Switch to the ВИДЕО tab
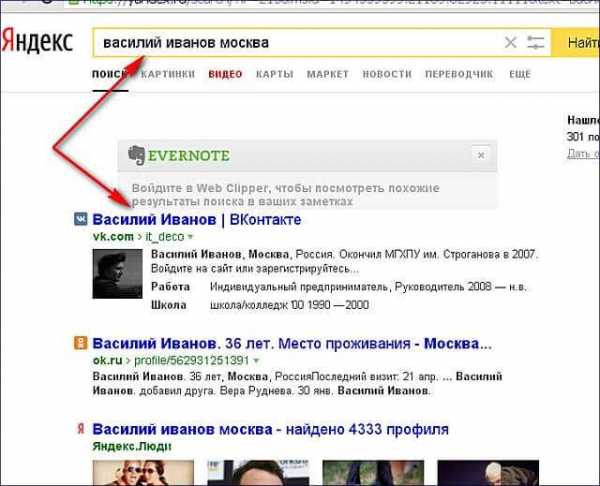The height and width of the screenshot is (486, 600). click(x=225, y=74)
